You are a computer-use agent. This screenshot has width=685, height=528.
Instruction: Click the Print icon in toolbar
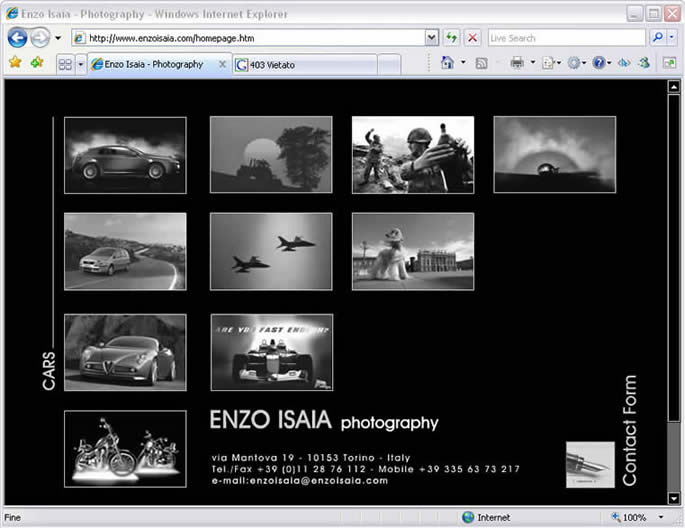point(517,63)
